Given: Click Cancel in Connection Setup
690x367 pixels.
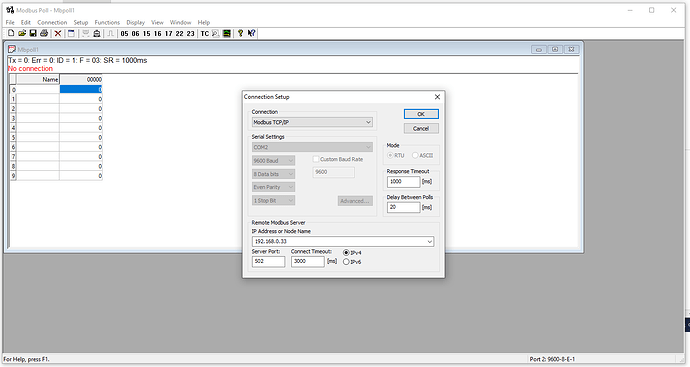Looking at the screenshot, I should tap(421, 128).
